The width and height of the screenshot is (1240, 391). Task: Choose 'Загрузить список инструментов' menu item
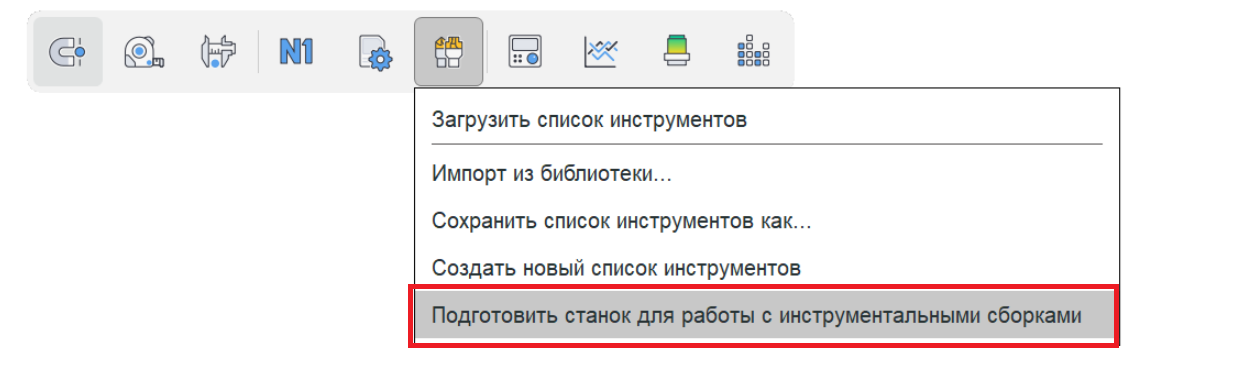point(767,121)
